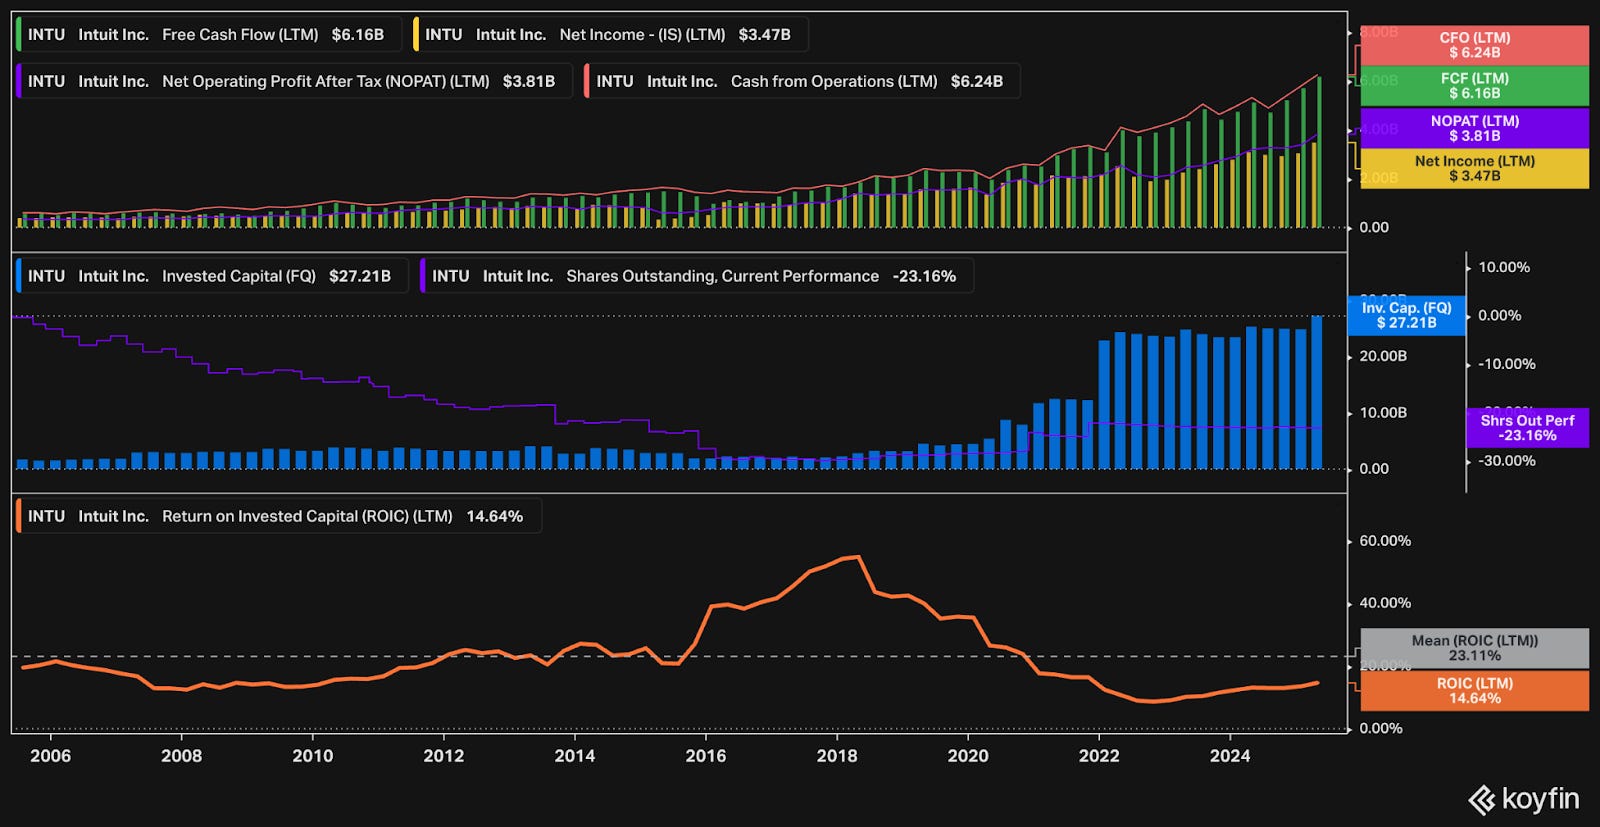
Task: Click the red CFO (LTM) $6.24B axis tag
Action: coord(1474,45)
